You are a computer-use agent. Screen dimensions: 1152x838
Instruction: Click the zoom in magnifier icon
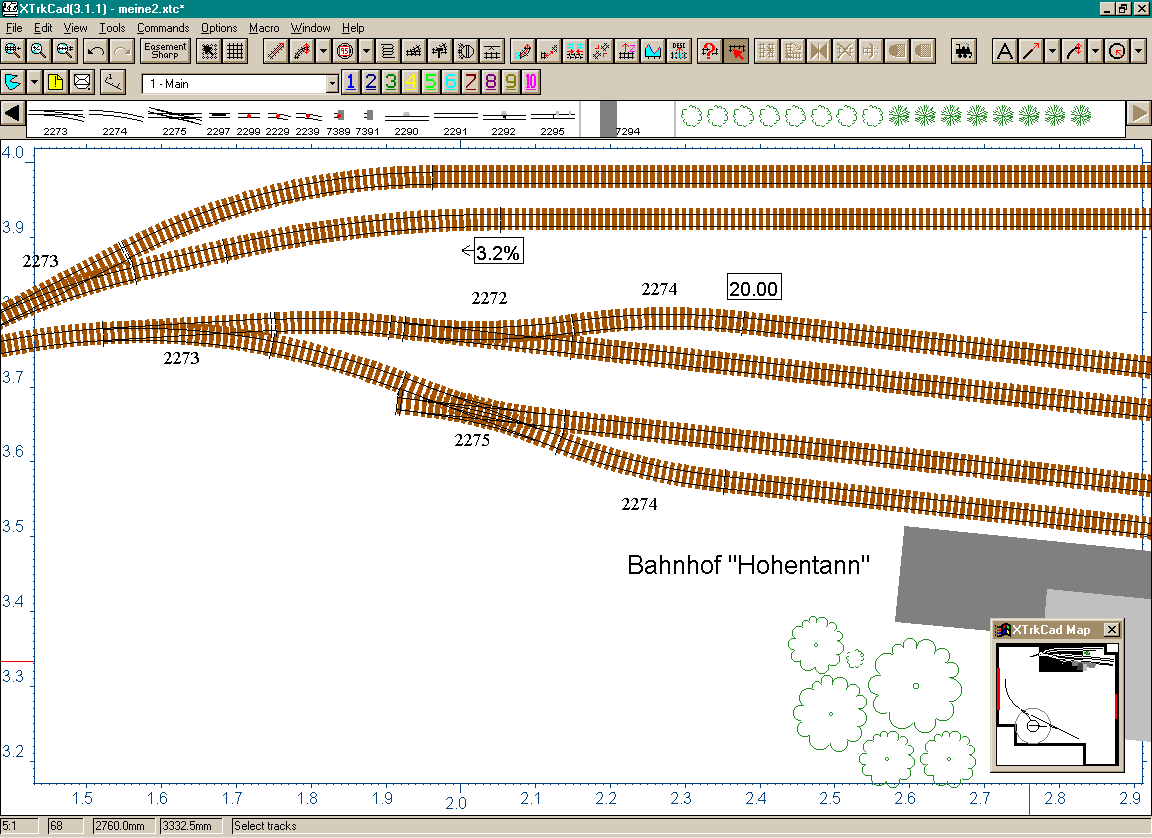13,50
